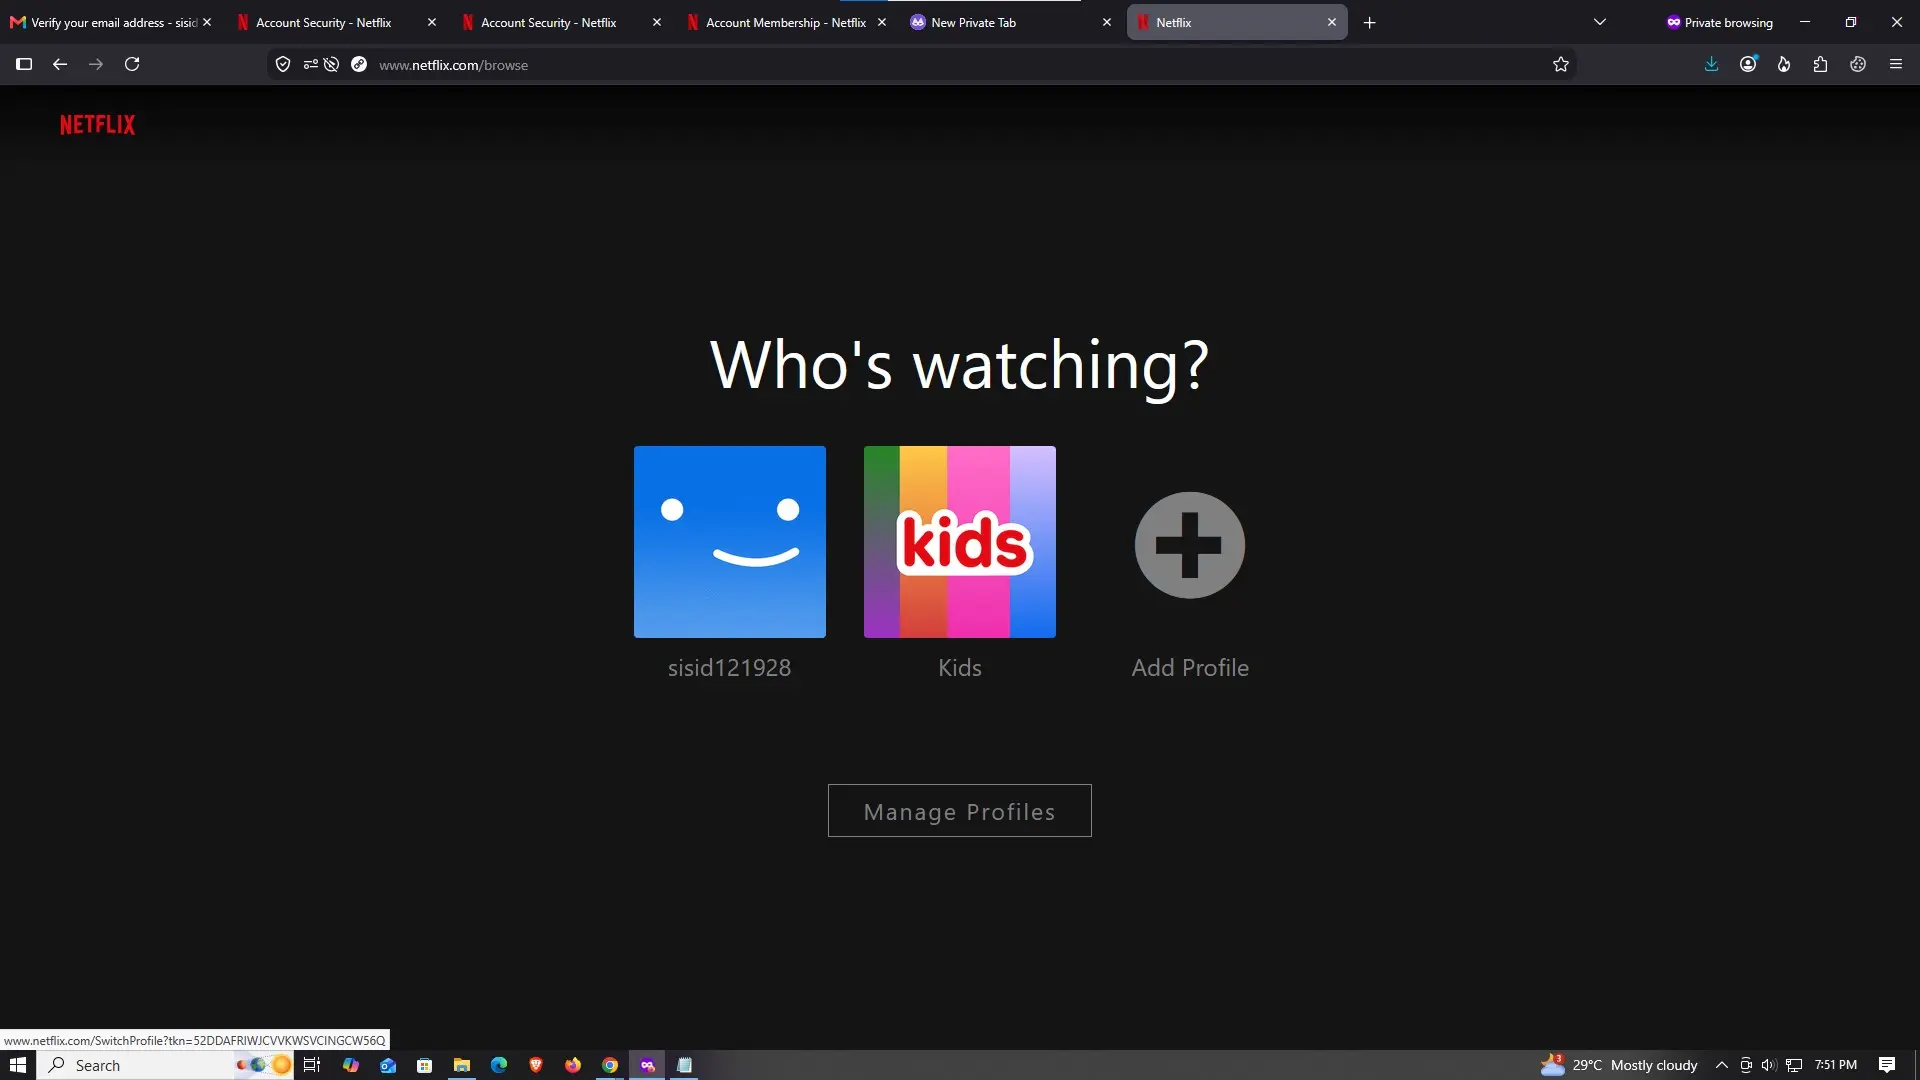The image size is (1920, 1080).
Task: Reload the Netflix page
Action: tap(132, 64)
